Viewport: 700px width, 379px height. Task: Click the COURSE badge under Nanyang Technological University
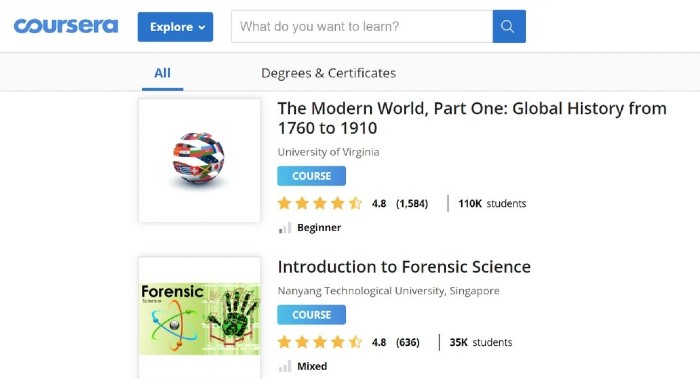pyautogui.click(x=311, y=315)
